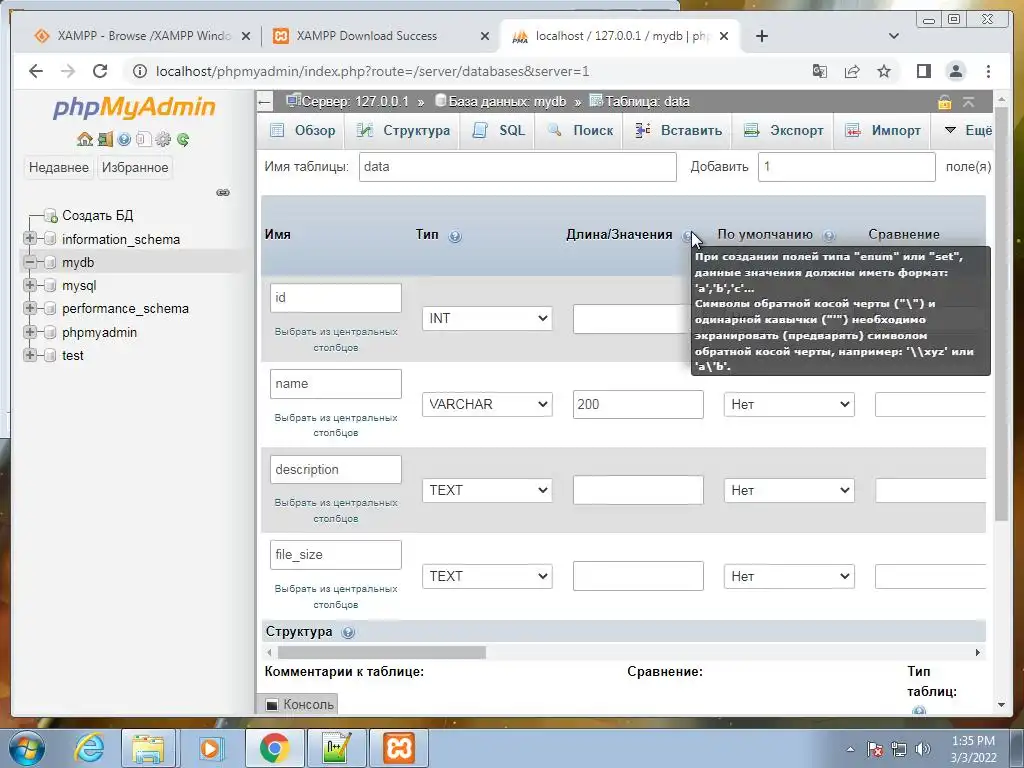The width and height of the screenshot is (1024, 768).
Task: Open the Windows Start menu
Action: pyautogui.click(x=27, y=748)
